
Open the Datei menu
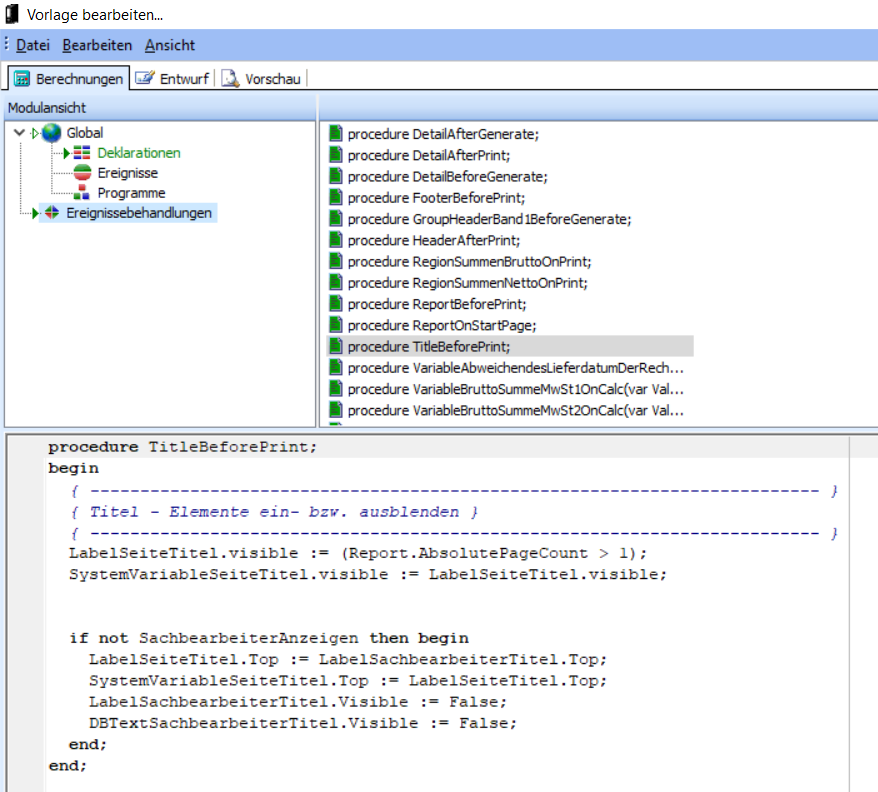click(32, 45)
